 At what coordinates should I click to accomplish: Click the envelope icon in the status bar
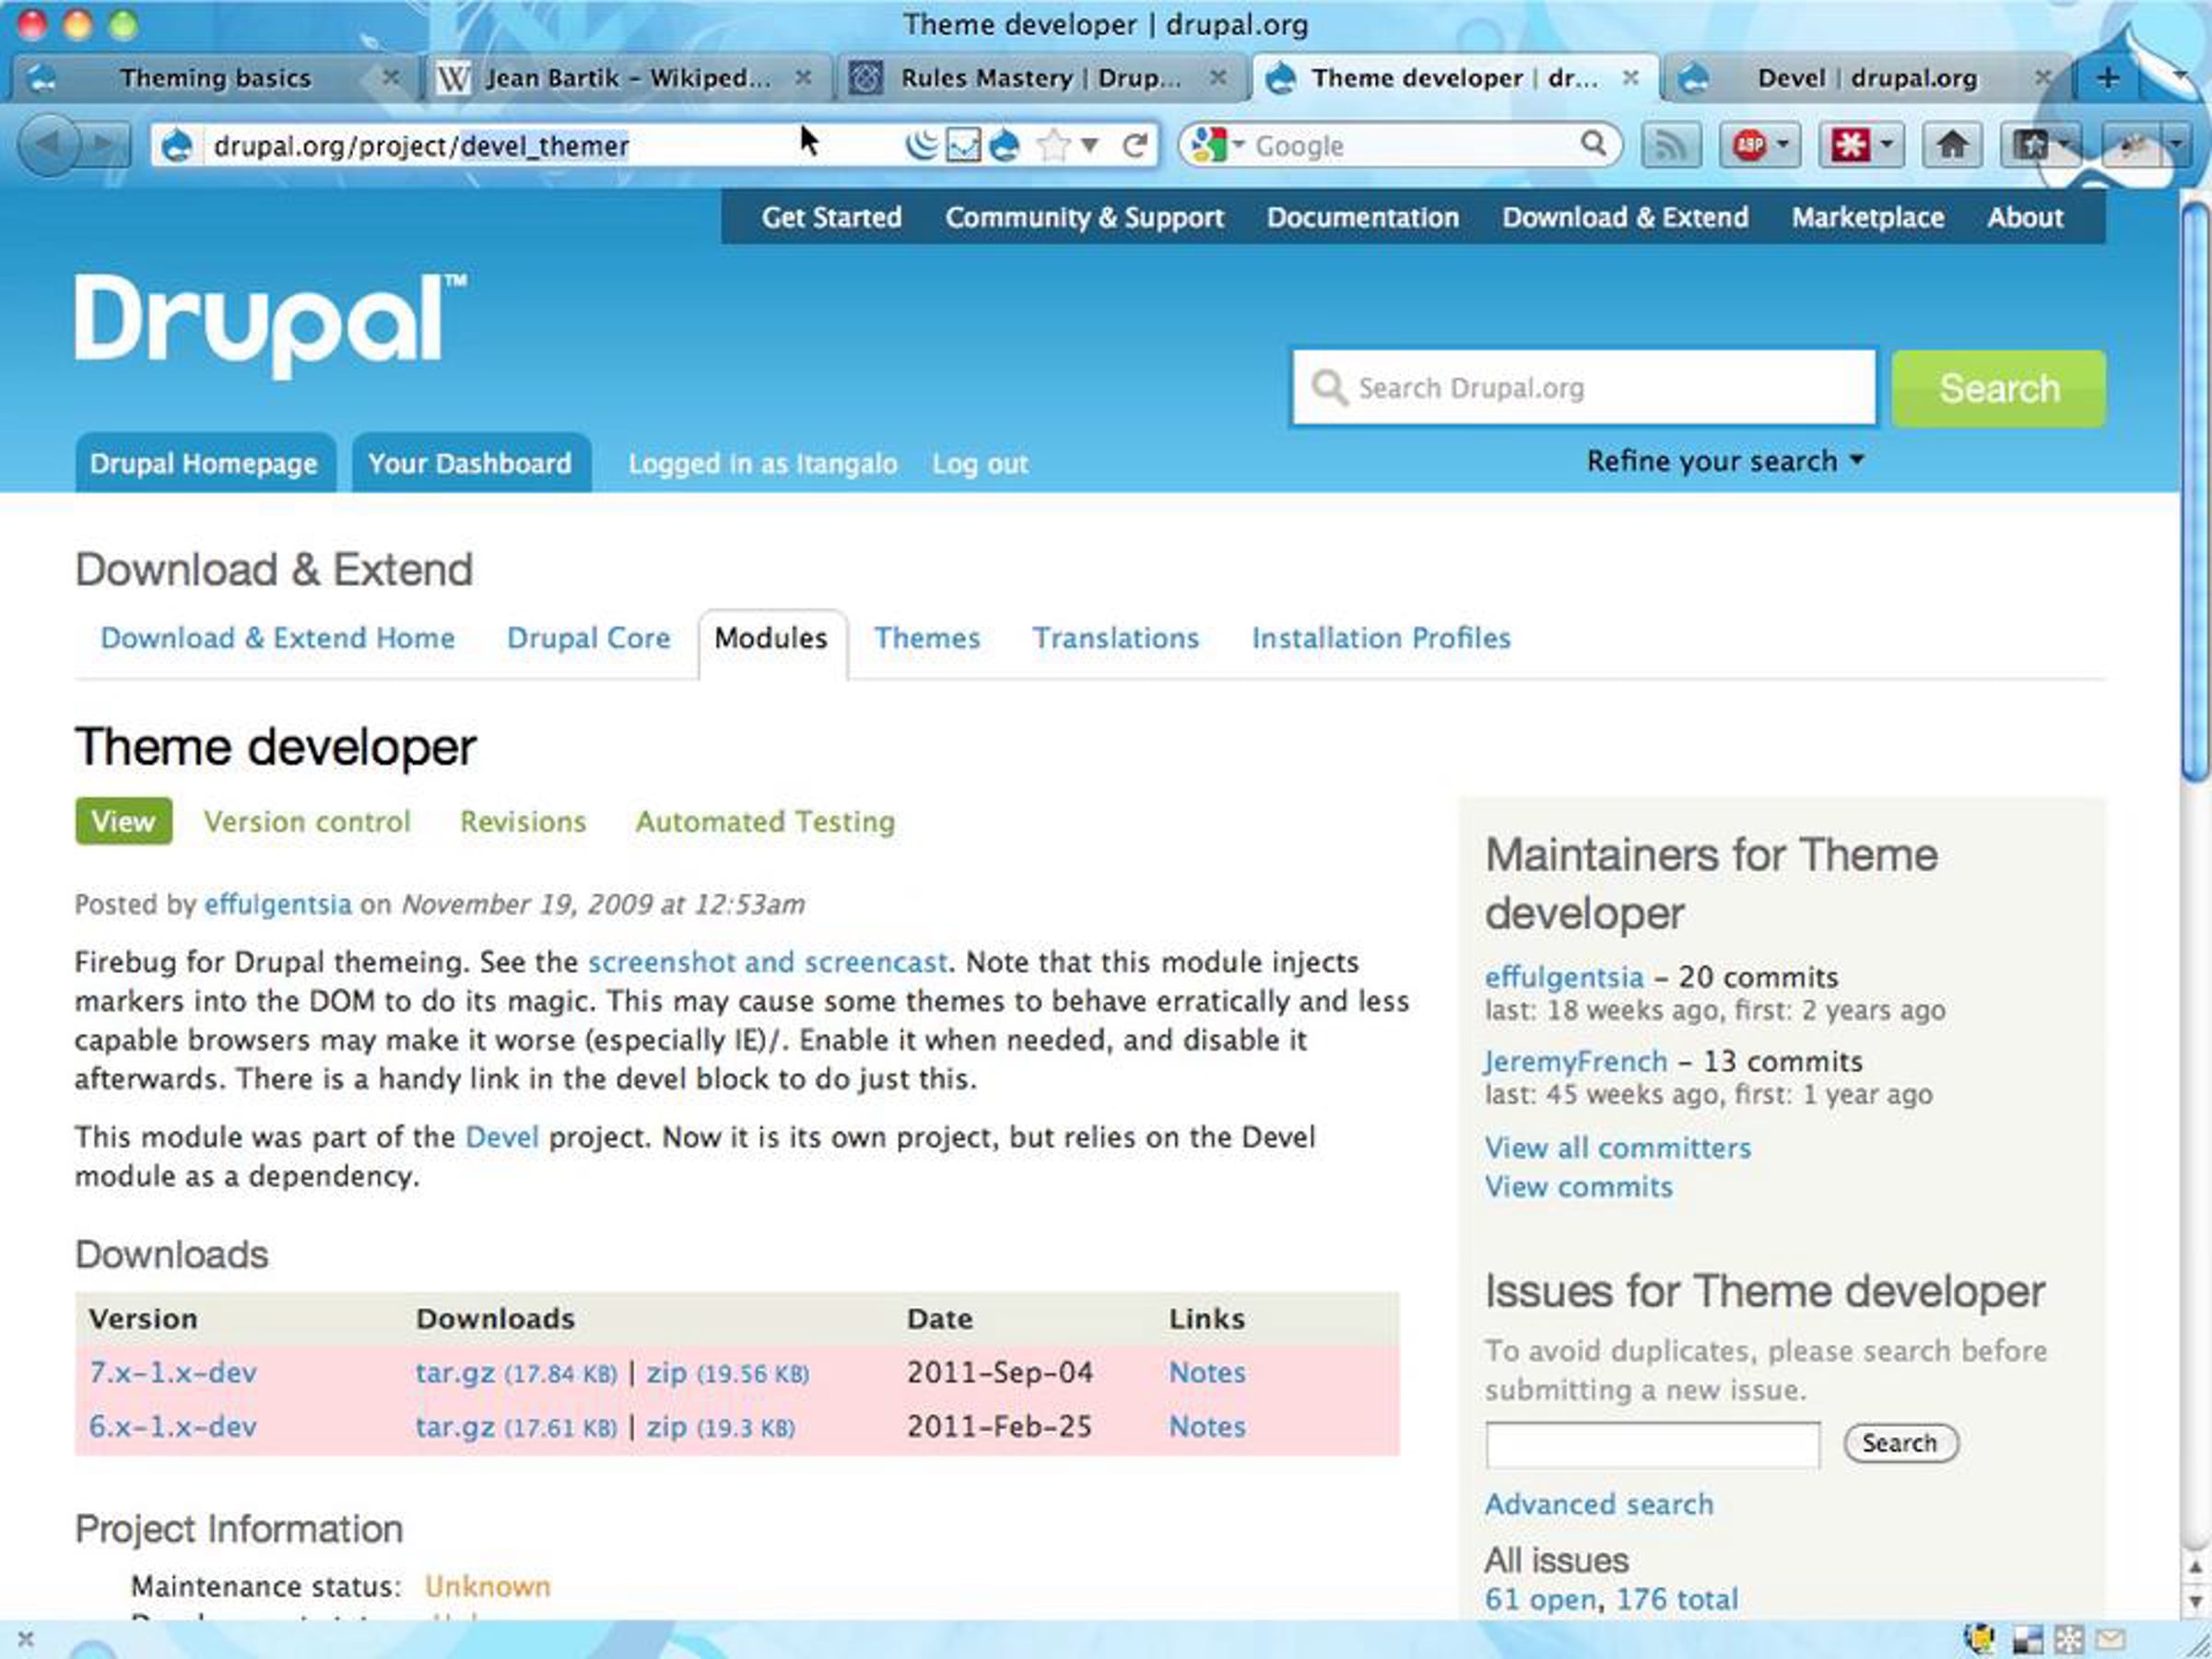point(2110,1638)
